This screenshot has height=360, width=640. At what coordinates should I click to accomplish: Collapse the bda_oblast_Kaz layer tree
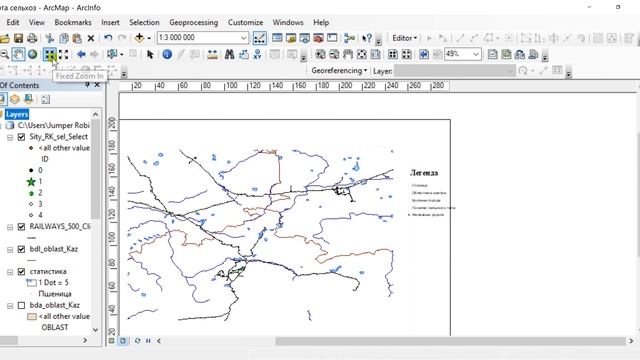pyautogui.click(x=10, y=306)
